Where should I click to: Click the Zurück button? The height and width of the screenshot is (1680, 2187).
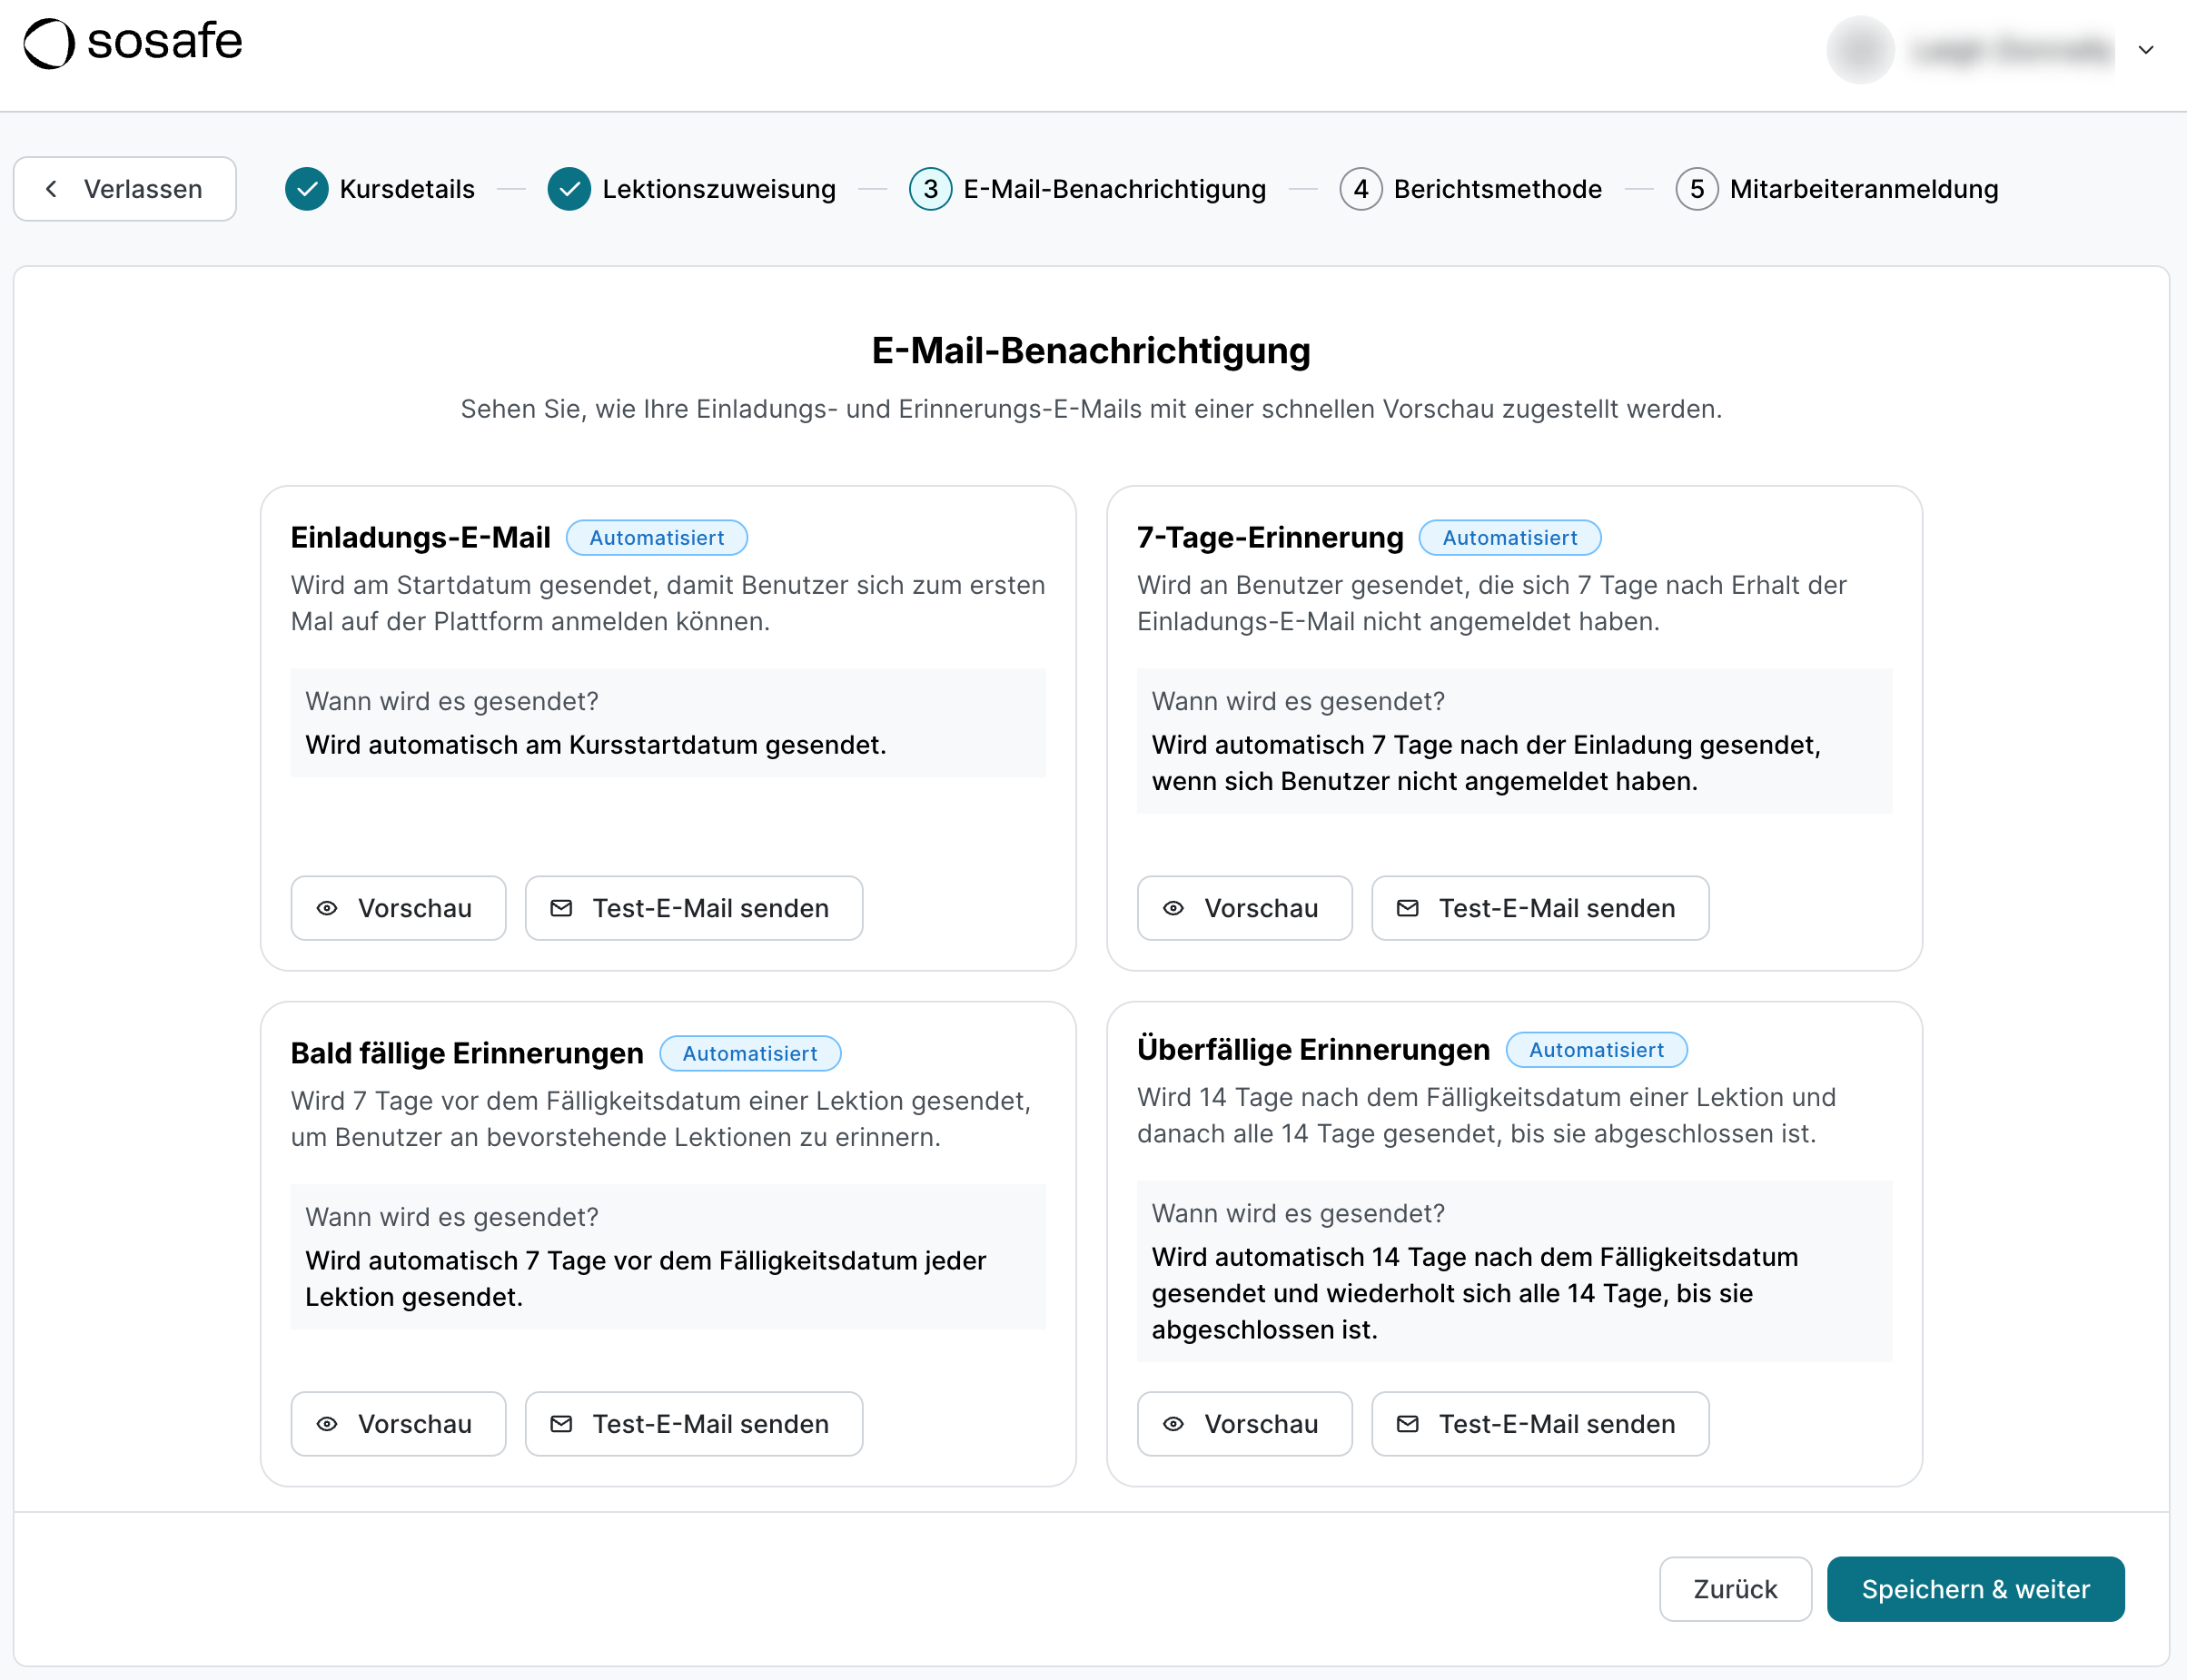[1735, 1589]
